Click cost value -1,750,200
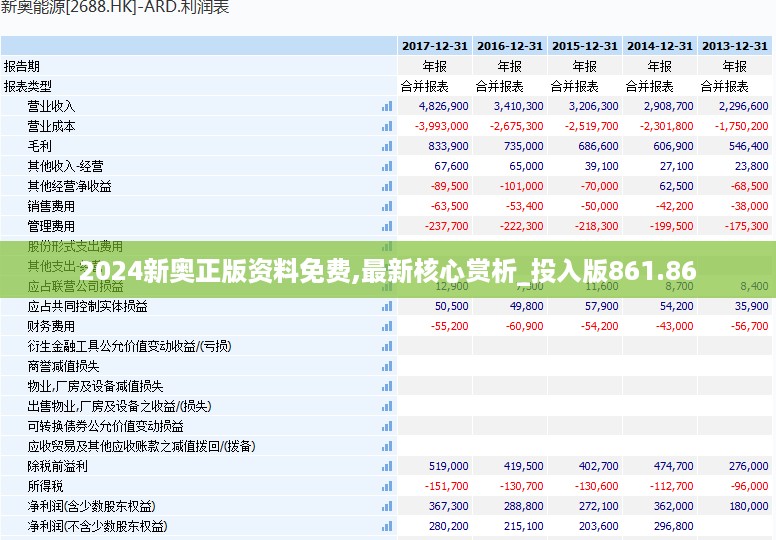776x540 pixels. coord(741,126)
